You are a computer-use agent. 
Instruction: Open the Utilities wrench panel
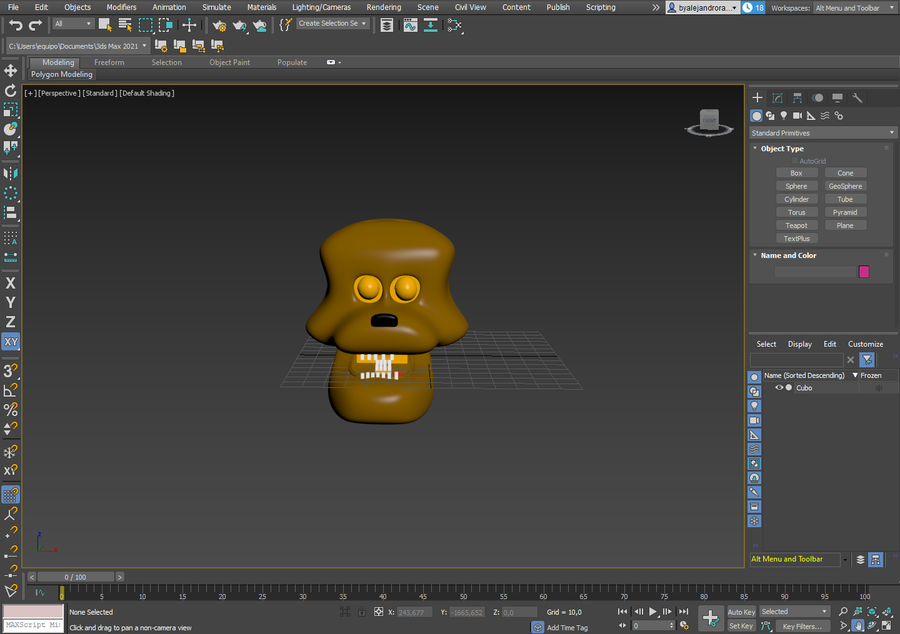tap(857, 98)
